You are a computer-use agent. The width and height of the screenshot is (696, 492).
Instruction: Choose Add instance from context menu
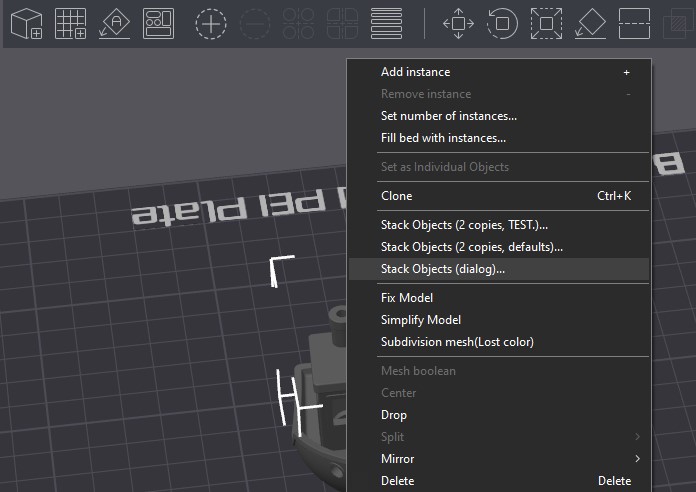(499, 72)
